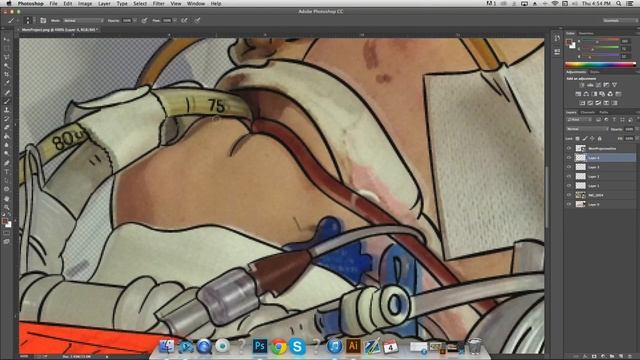Click the color spectrum ramp in Color panel
This screenshot has width=640, height=360.
pyautogui.click(x=600, y=64)
